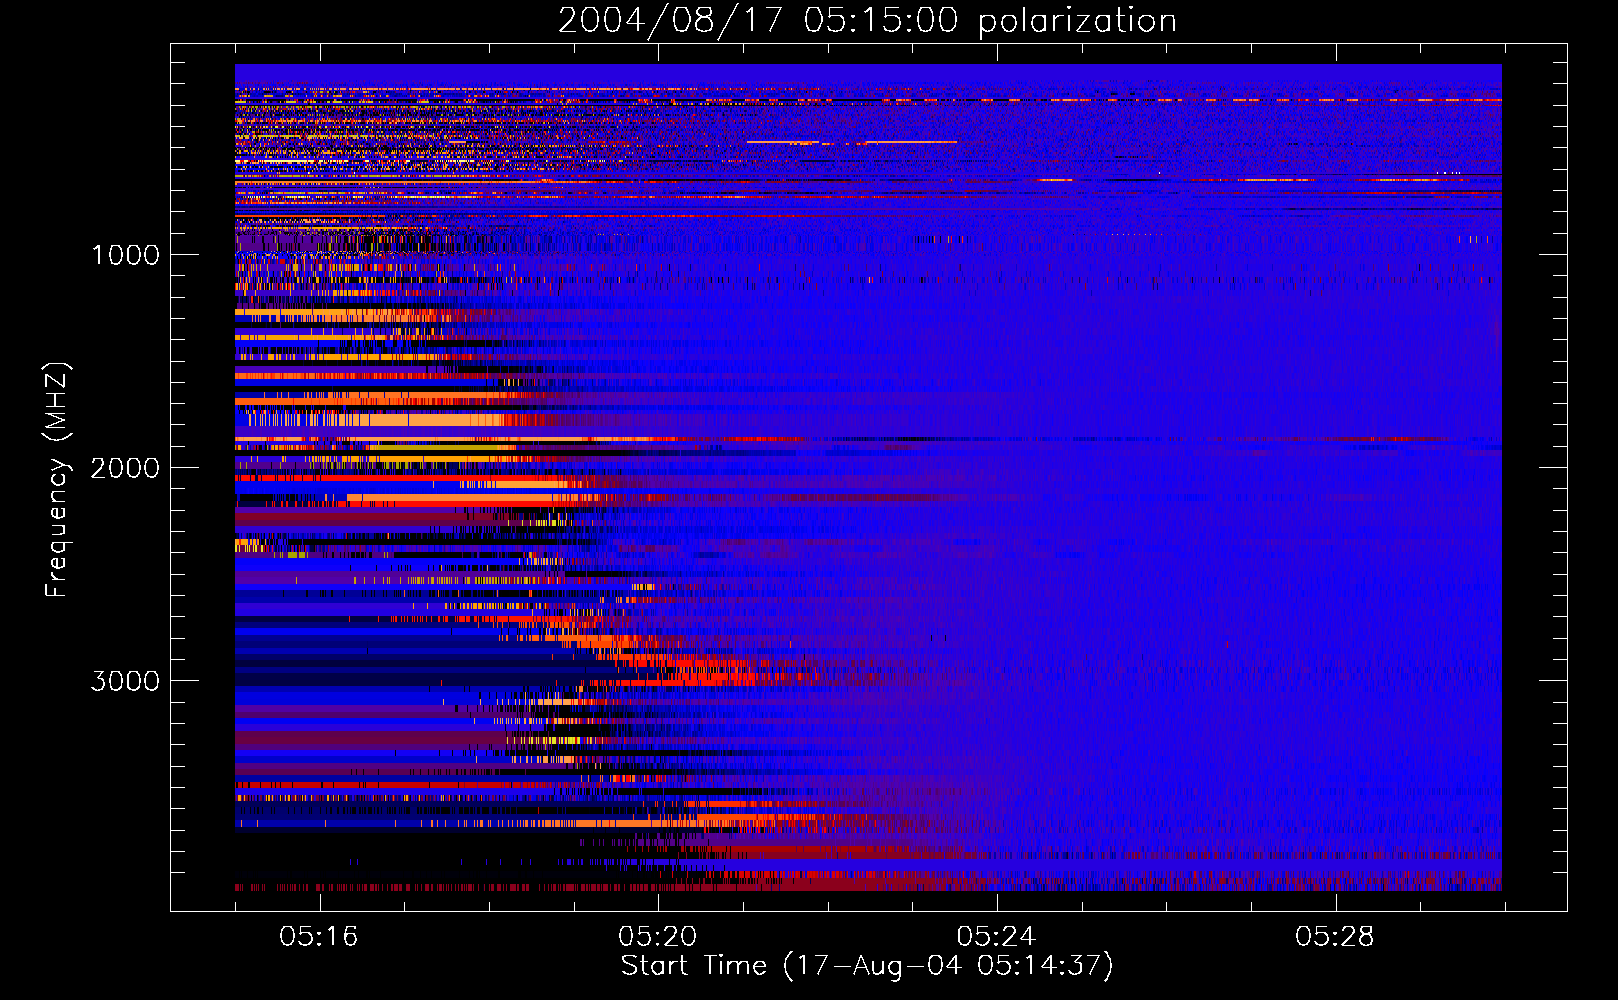Click the 3000 frequency tick label
1618x1000 pixels.
125,681
